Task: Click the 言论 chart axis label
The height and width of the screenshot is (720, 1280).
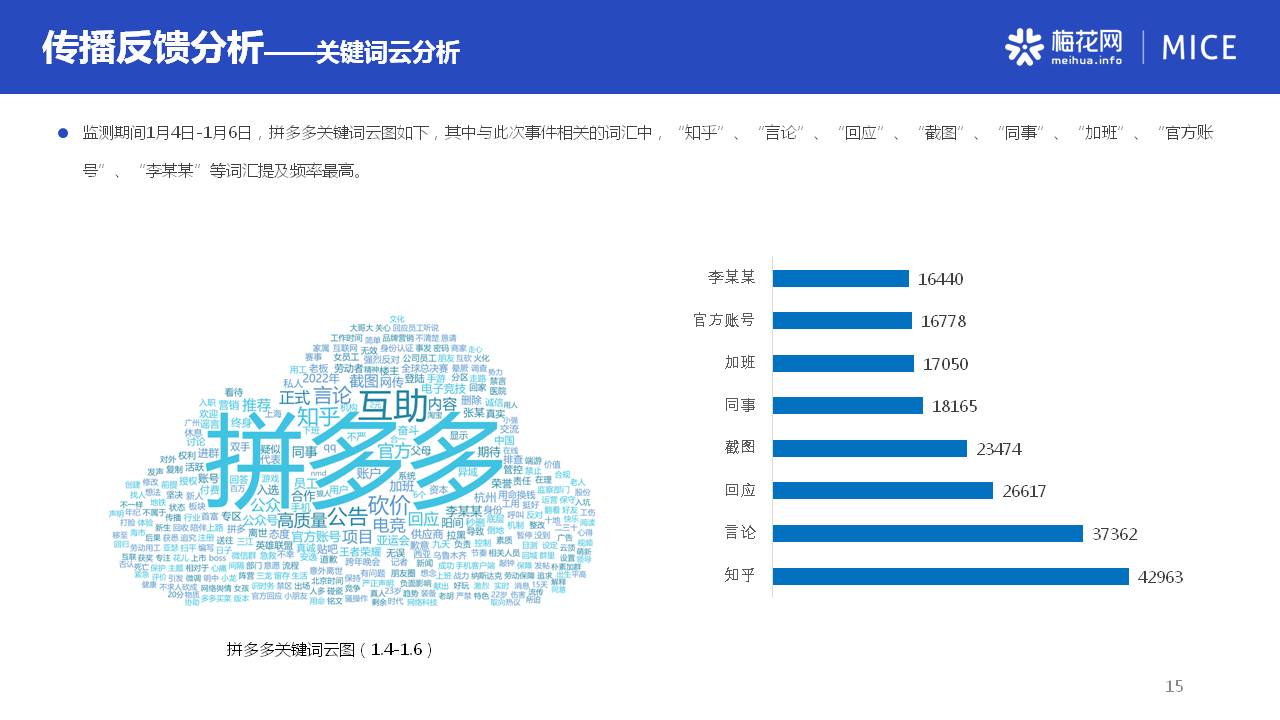Action: [740, 533]
